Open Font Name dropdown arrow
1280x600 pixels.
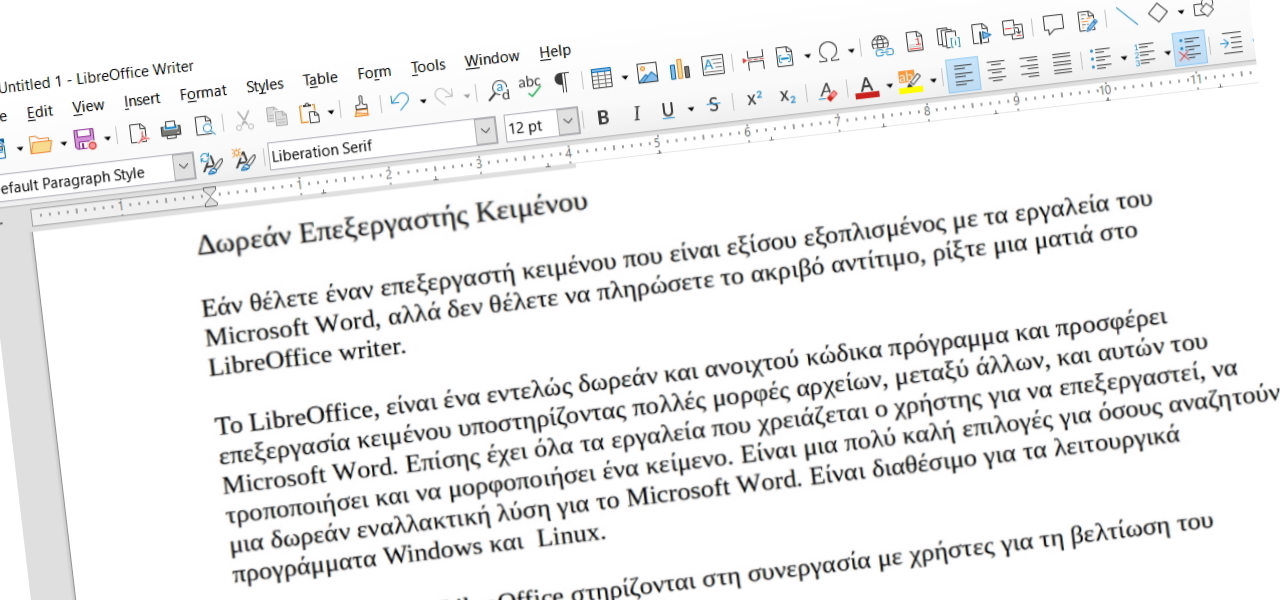click(486, 131)
